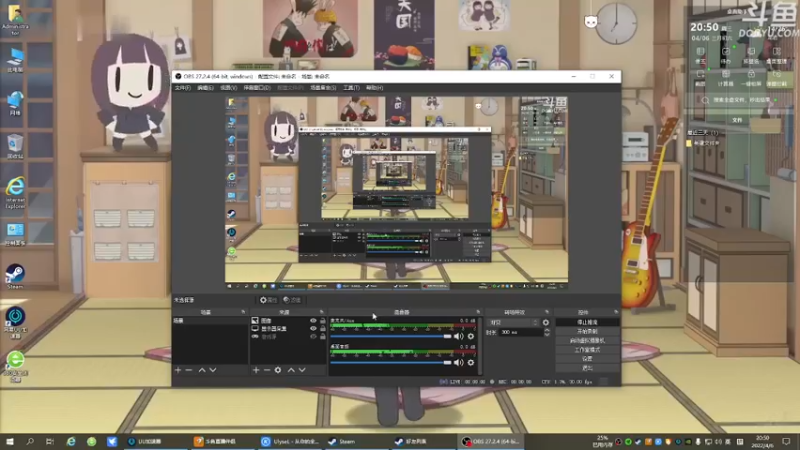Move the source up in Sources panel
The height and width of the screenshot is (450, 800).
click(291, 370)
